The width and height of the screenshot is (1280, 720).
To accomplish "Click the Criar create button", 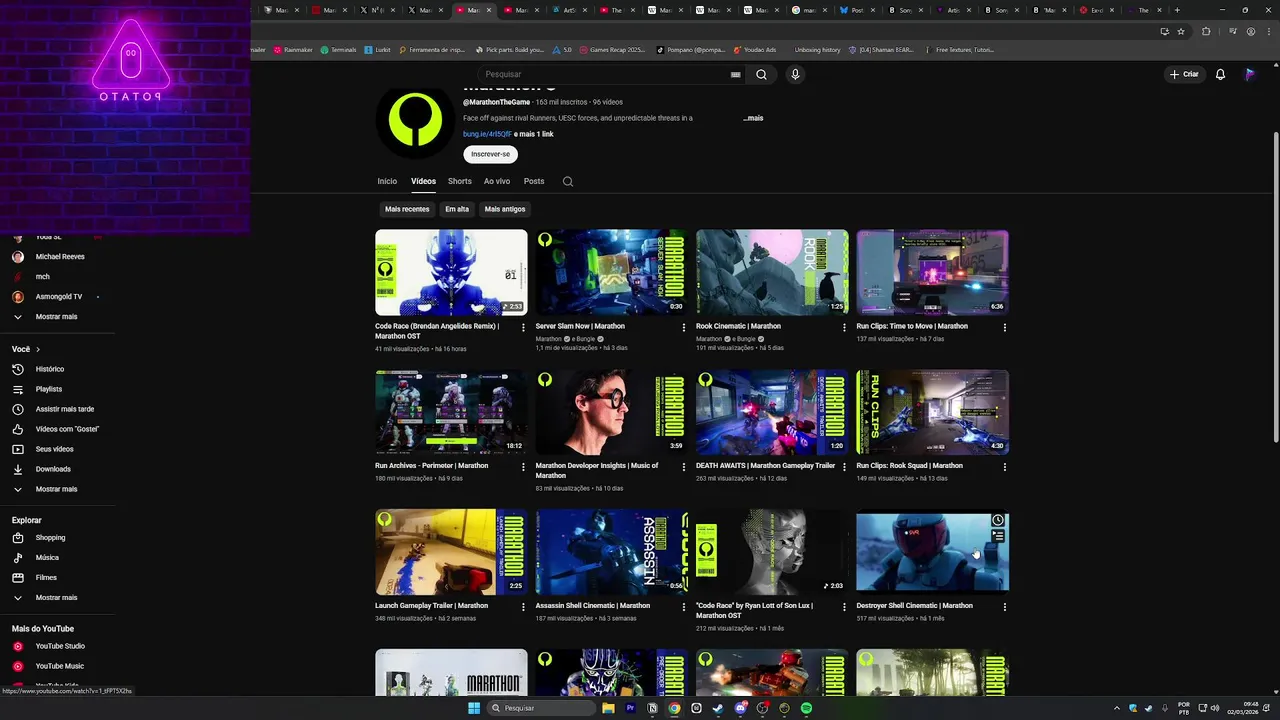I will [1183, 74].
